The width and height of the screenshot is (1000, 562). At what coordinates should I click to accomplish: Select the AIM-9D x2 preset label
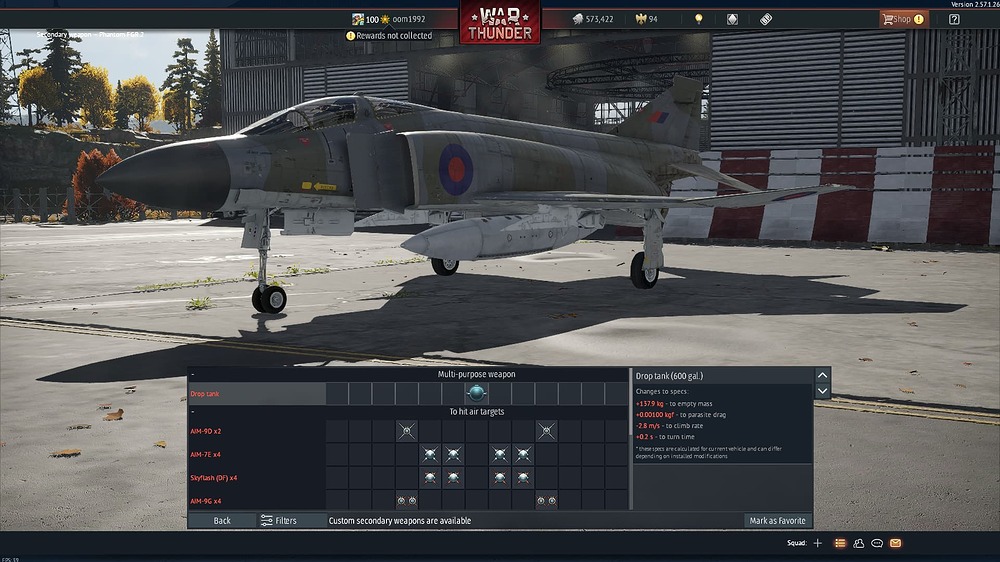tap(205, 431)
